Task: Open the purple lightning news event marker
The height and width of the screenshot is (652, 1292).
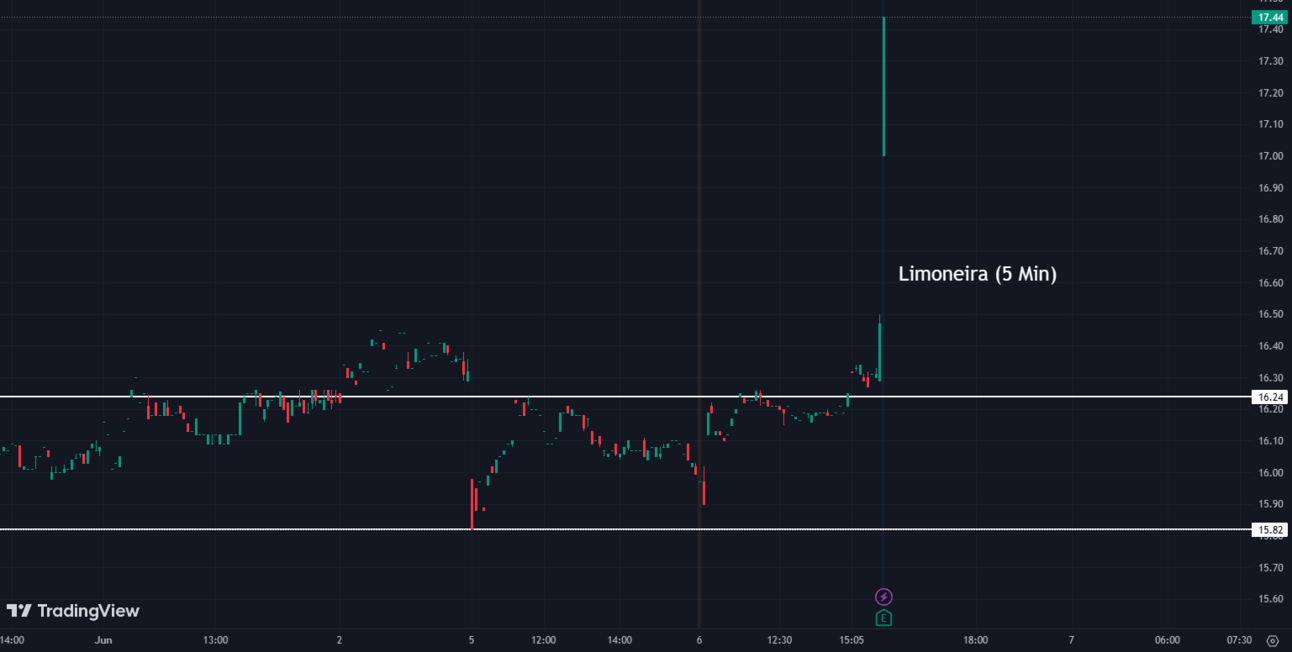Action: coord(884,597)
